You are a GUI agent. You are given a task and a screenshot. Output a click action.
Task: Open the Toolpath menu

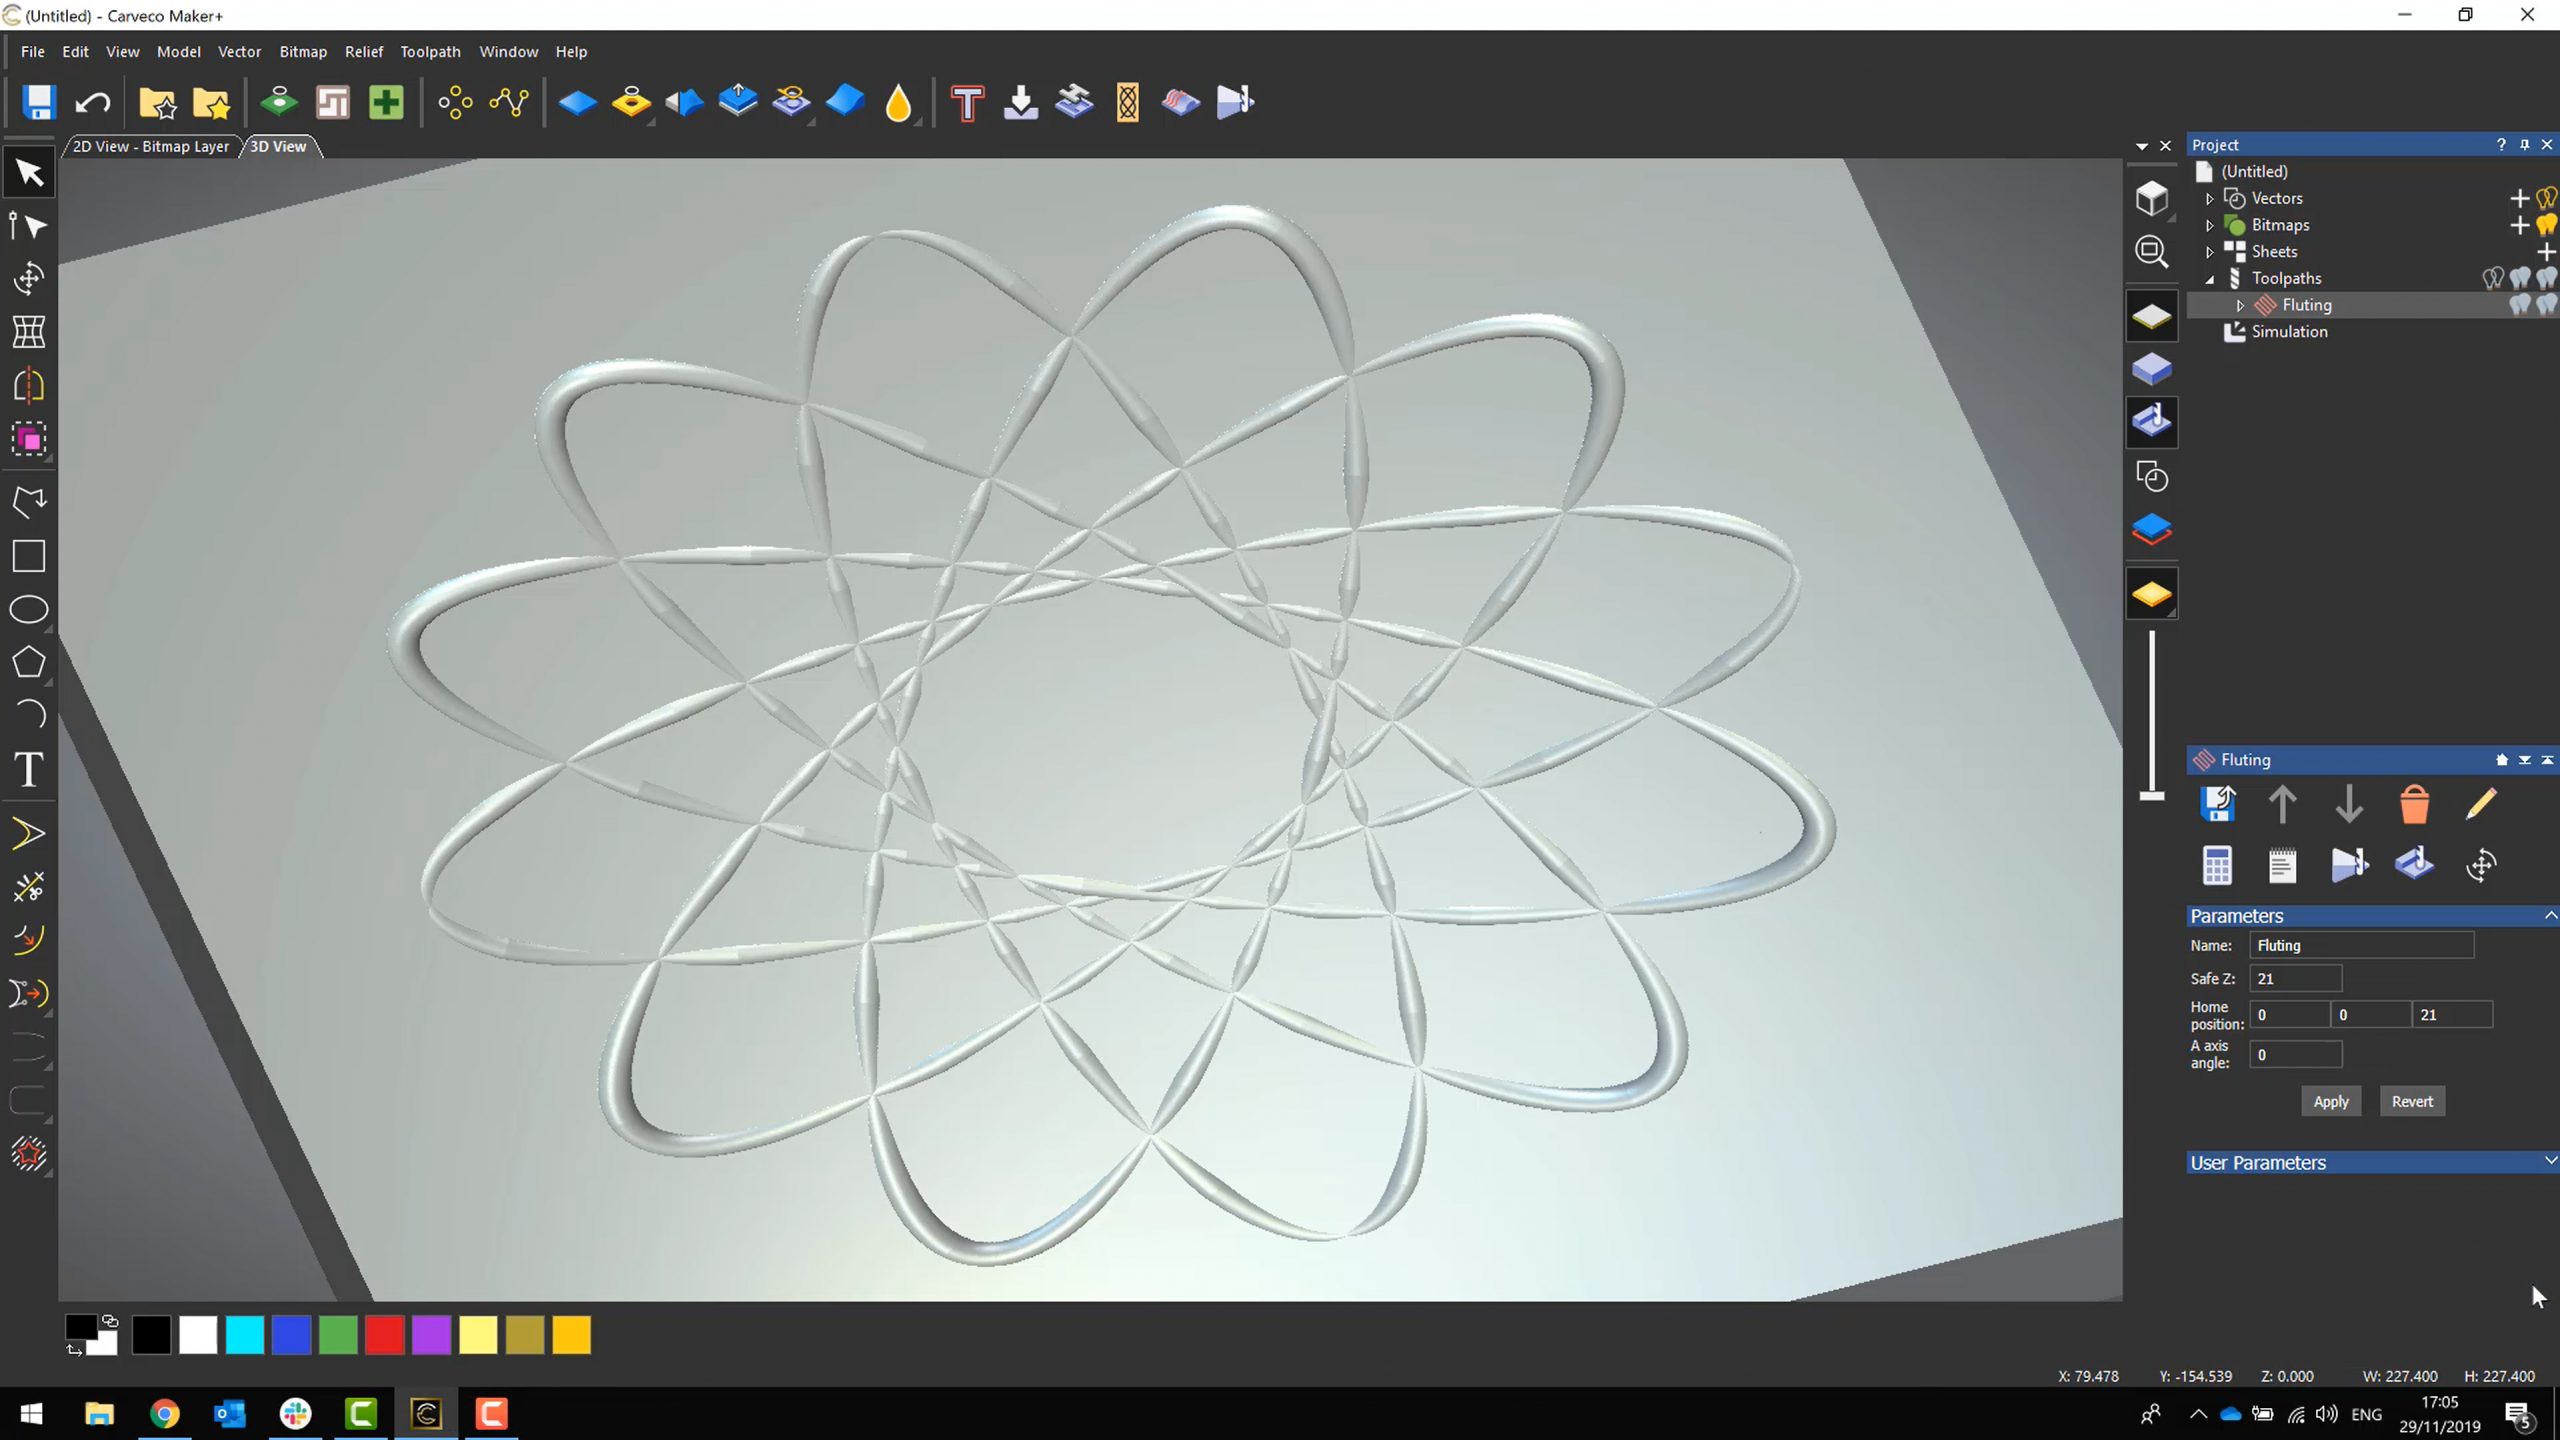point(429,51)
